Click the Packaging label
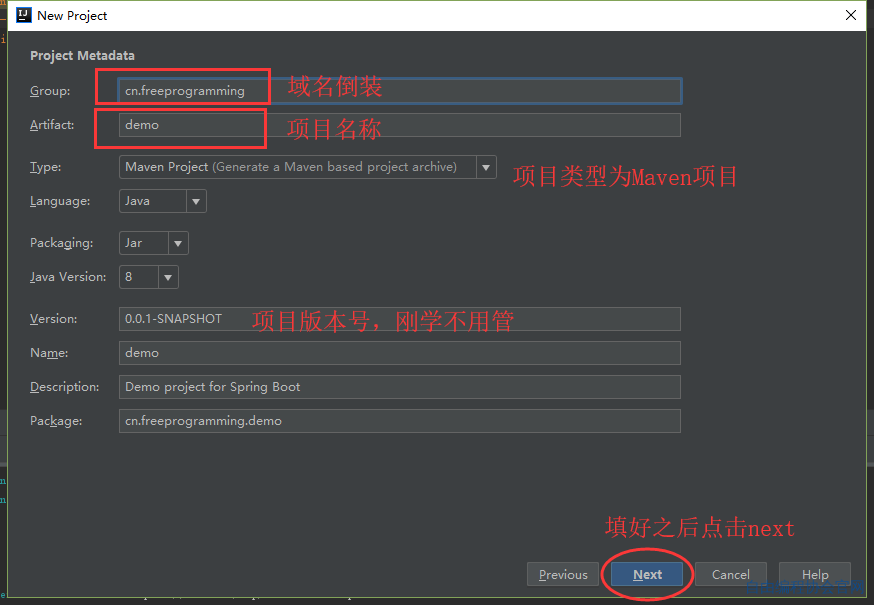 click(x=61, y=243)
